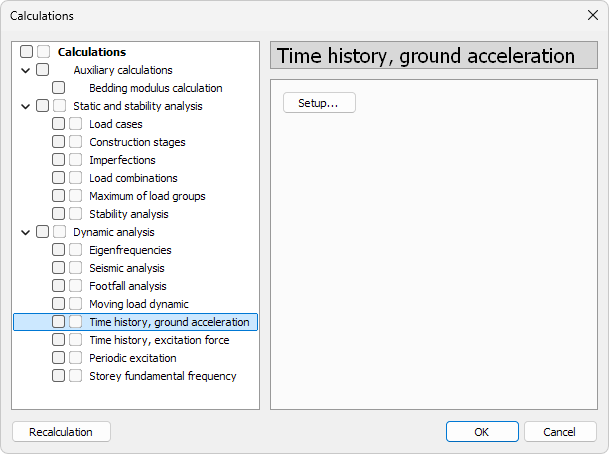Select the Construction stages tree item
Image resolution: width=609 pixels, height=454 pixels.
137,142
